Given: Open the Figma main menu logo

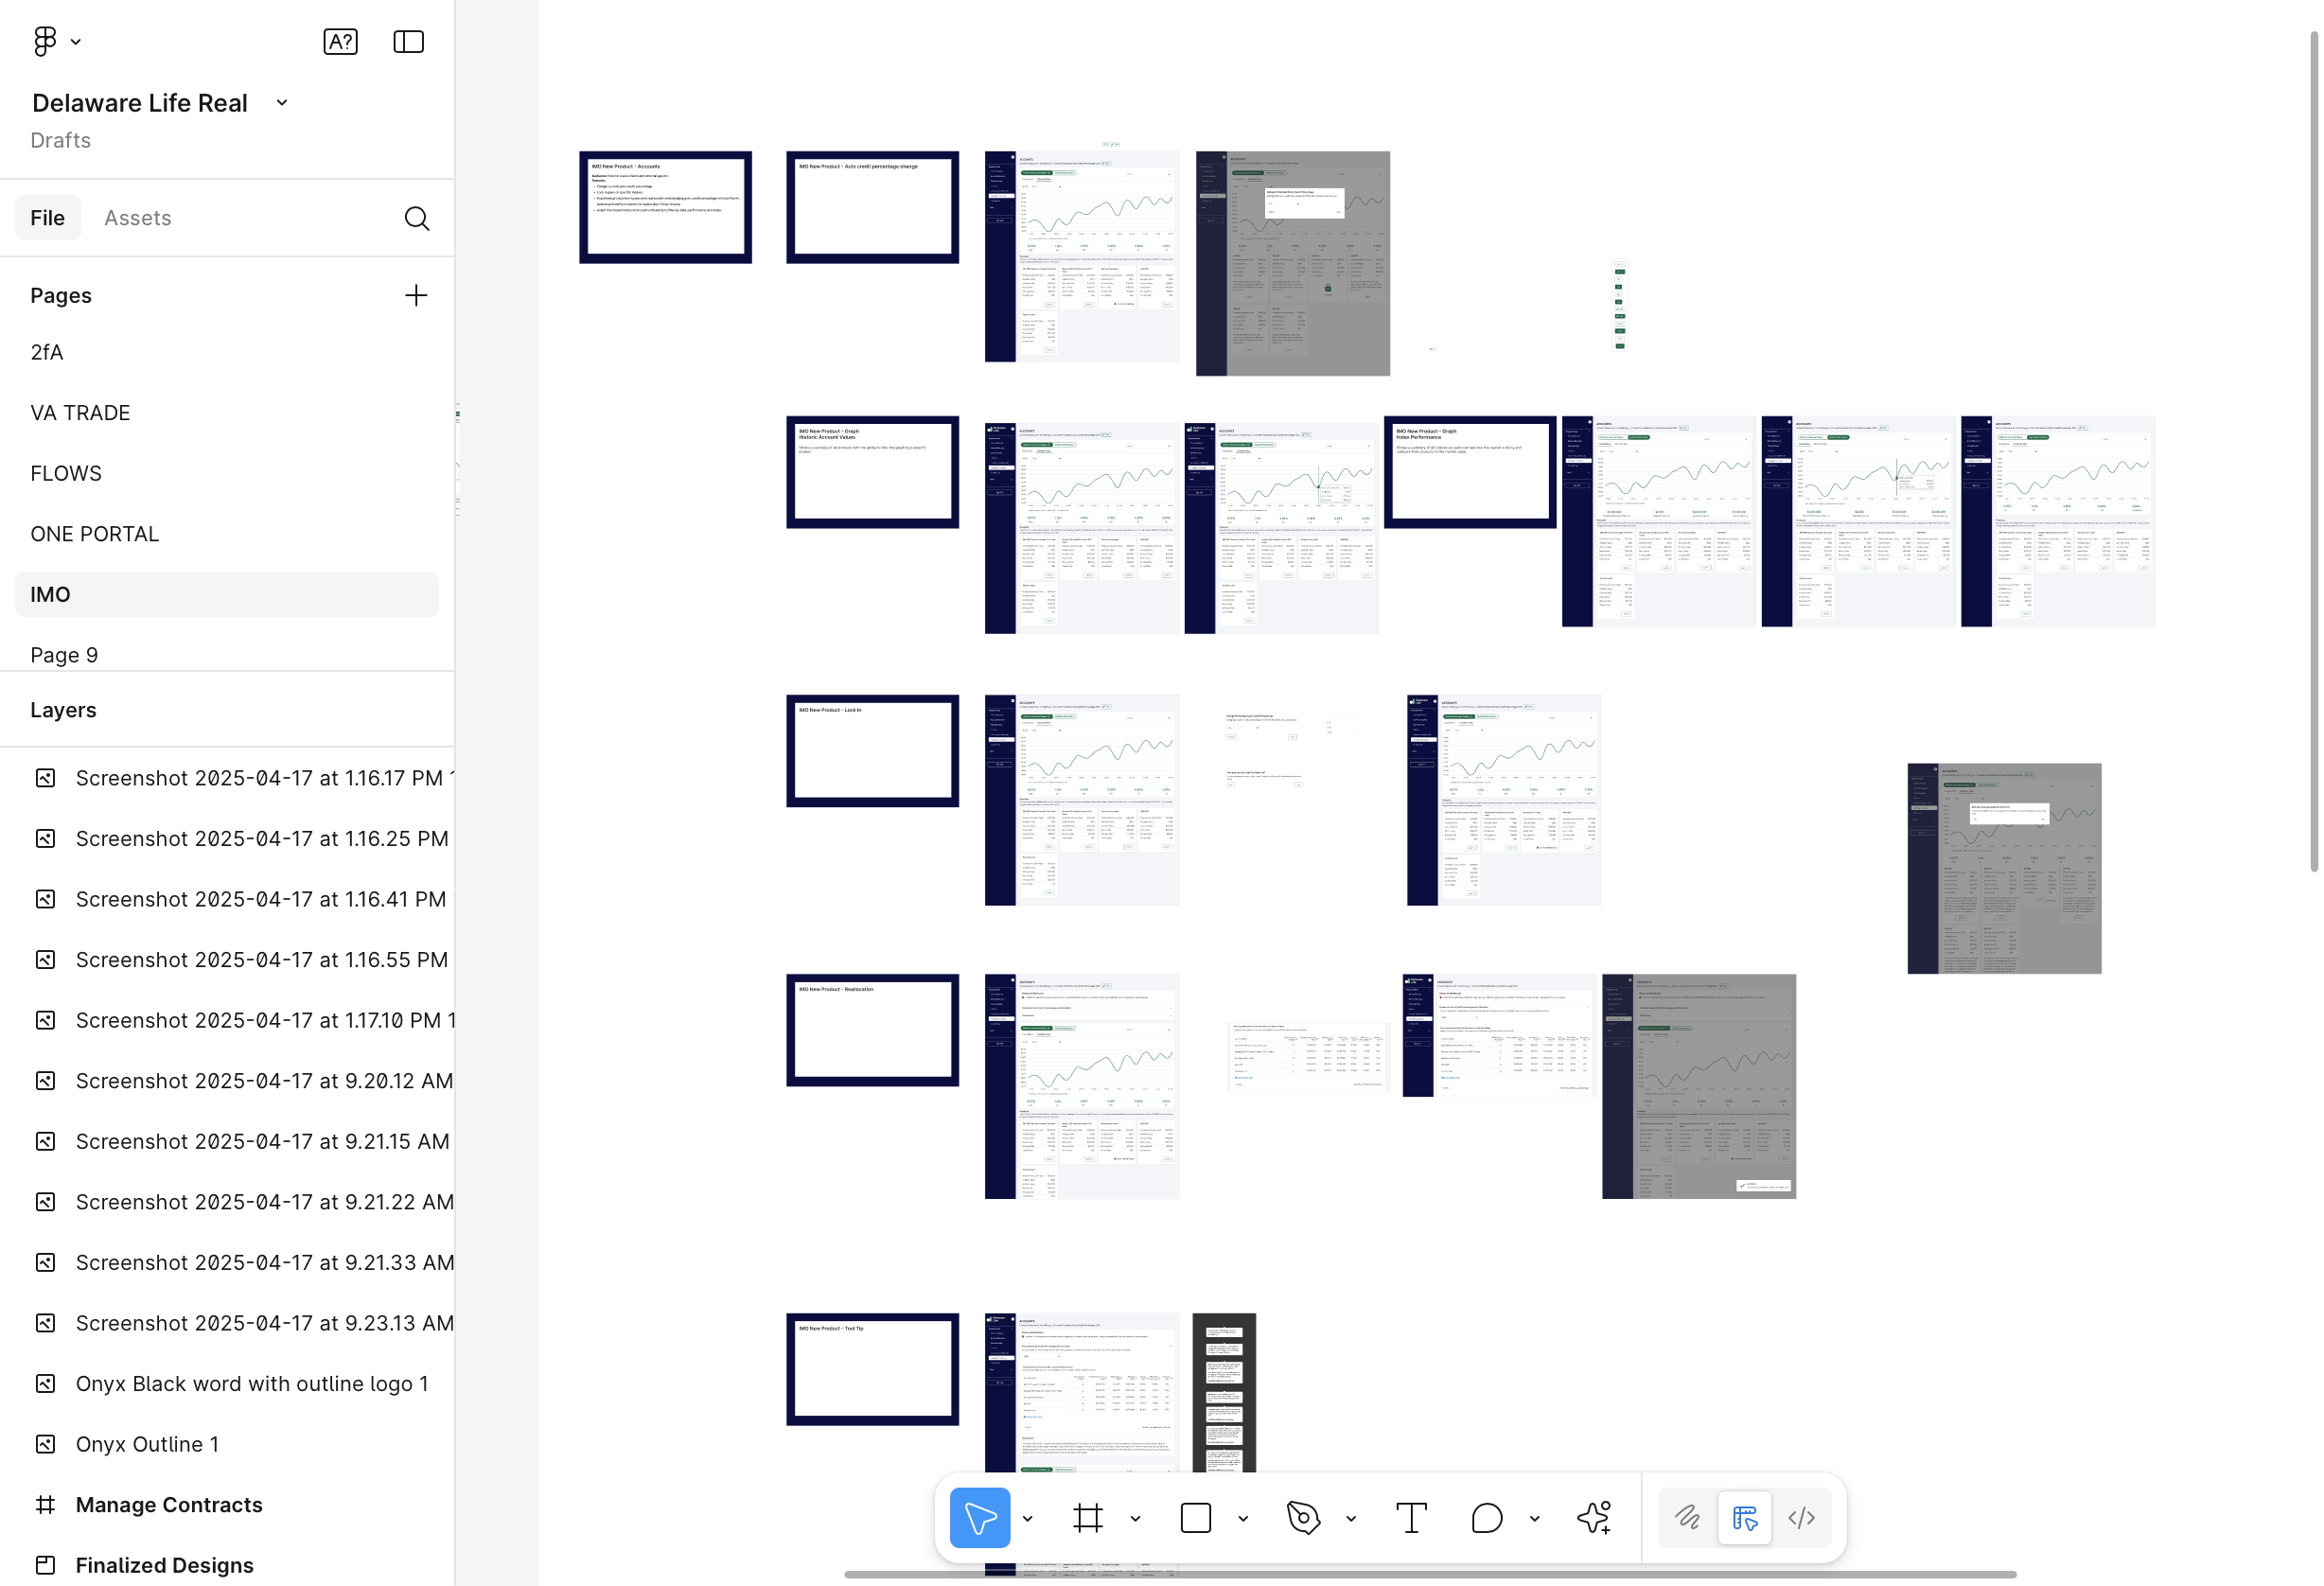Looking at the screenshot, I should 45,41.
